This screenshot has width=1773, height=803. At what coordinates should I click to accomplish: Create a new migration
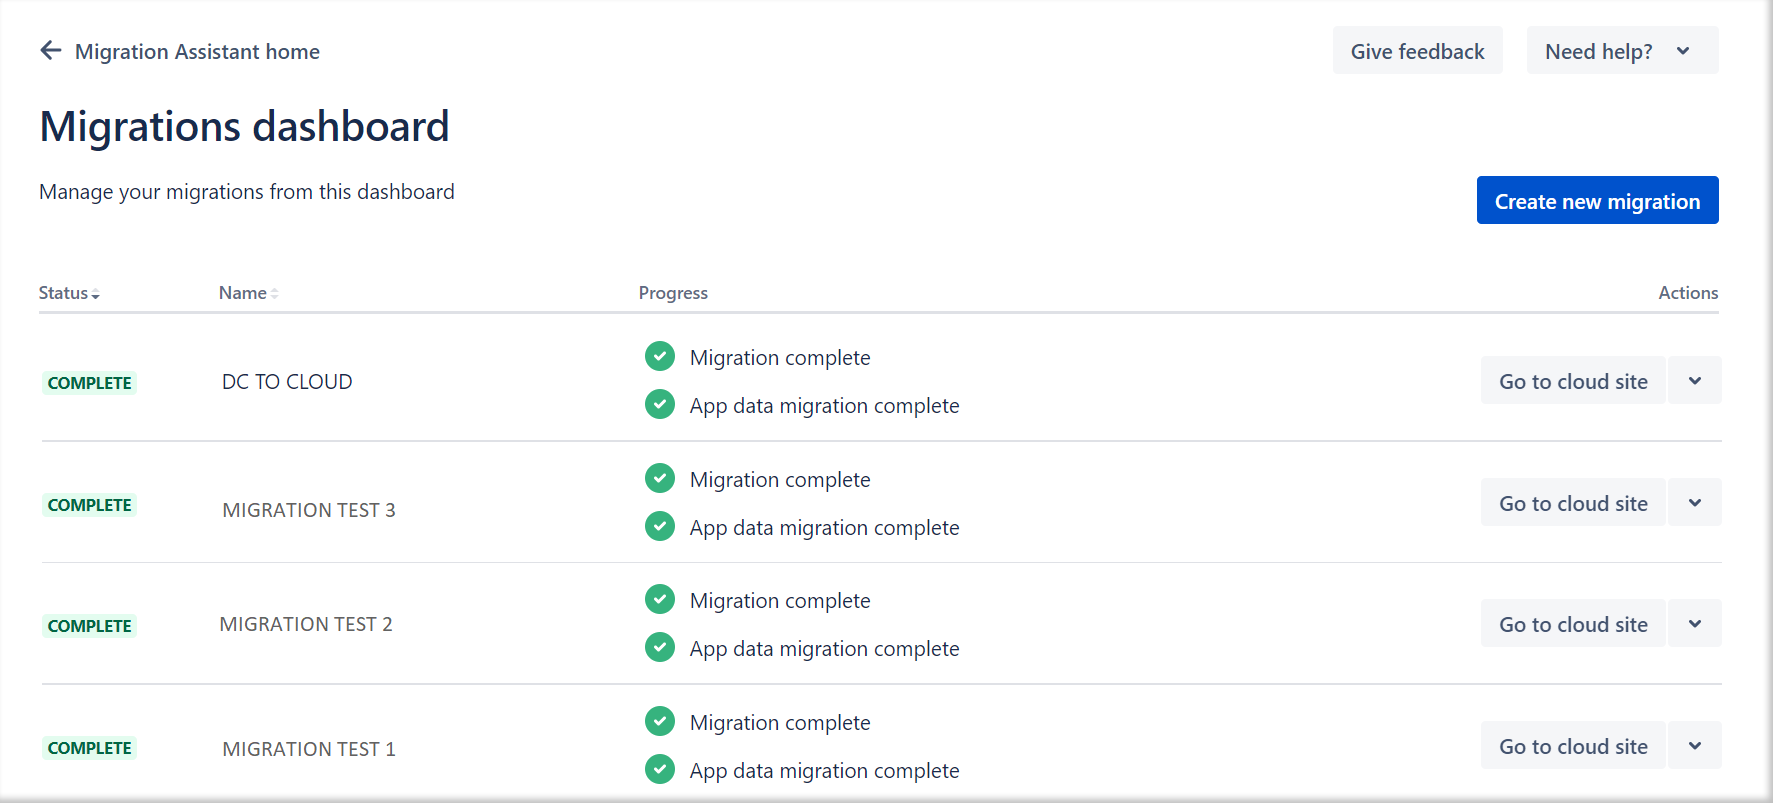click(x=1597, y=201)
